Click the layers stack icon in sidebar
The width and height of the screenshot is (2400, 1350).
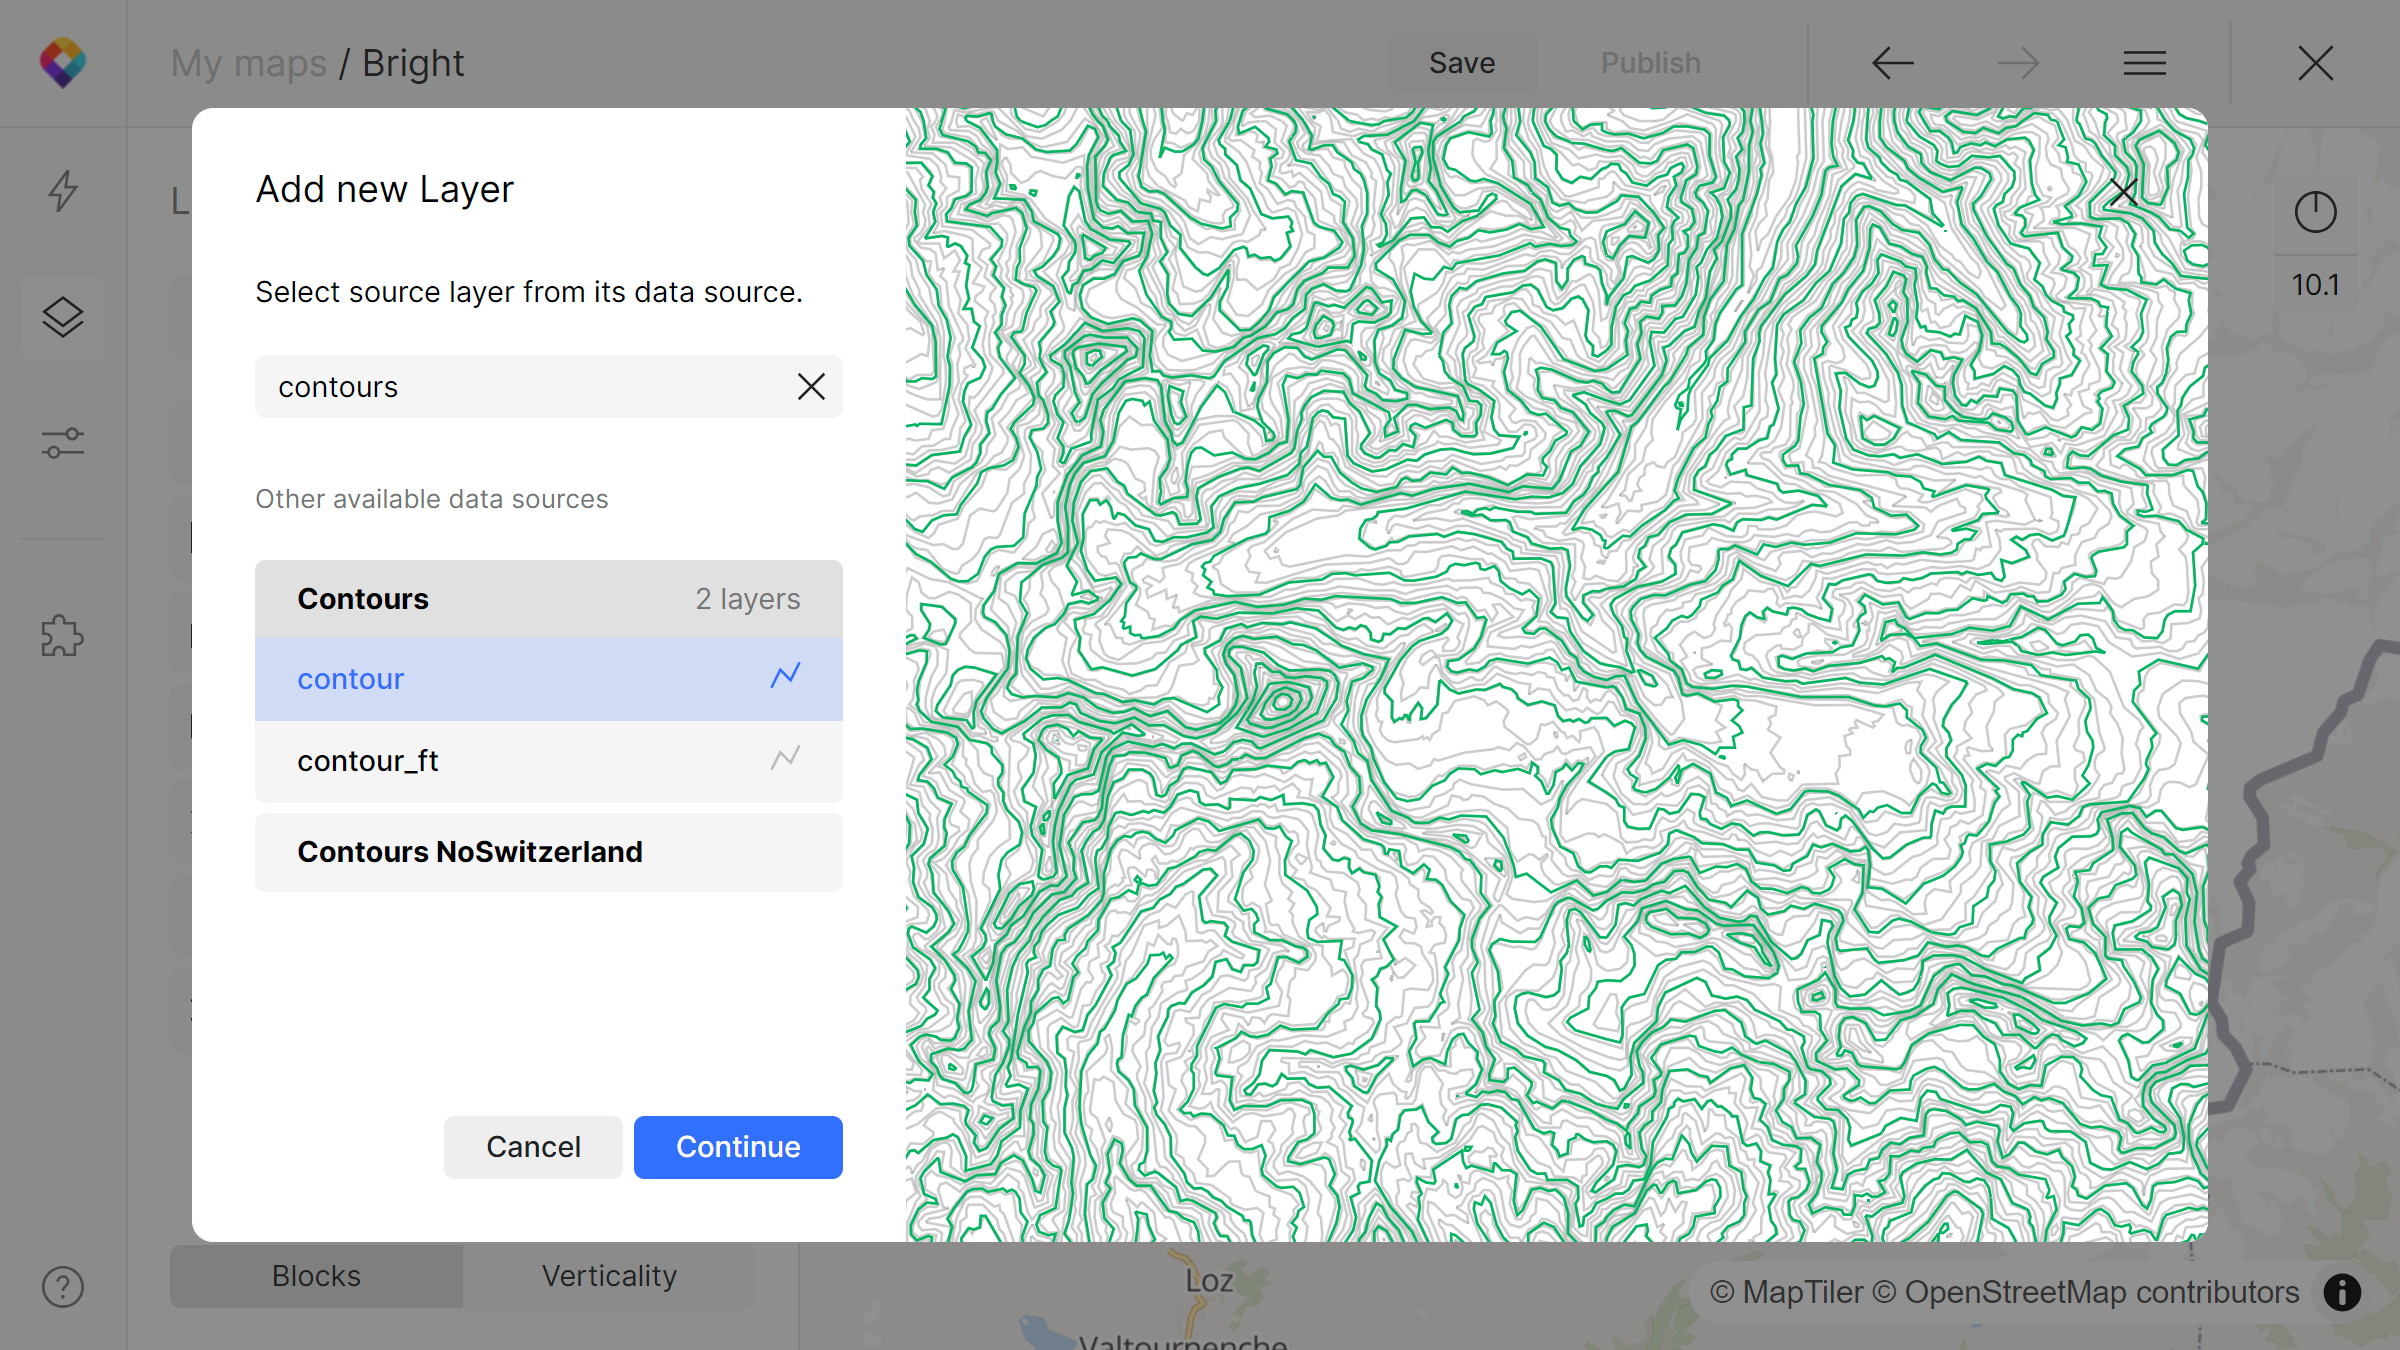click(63, 315)
